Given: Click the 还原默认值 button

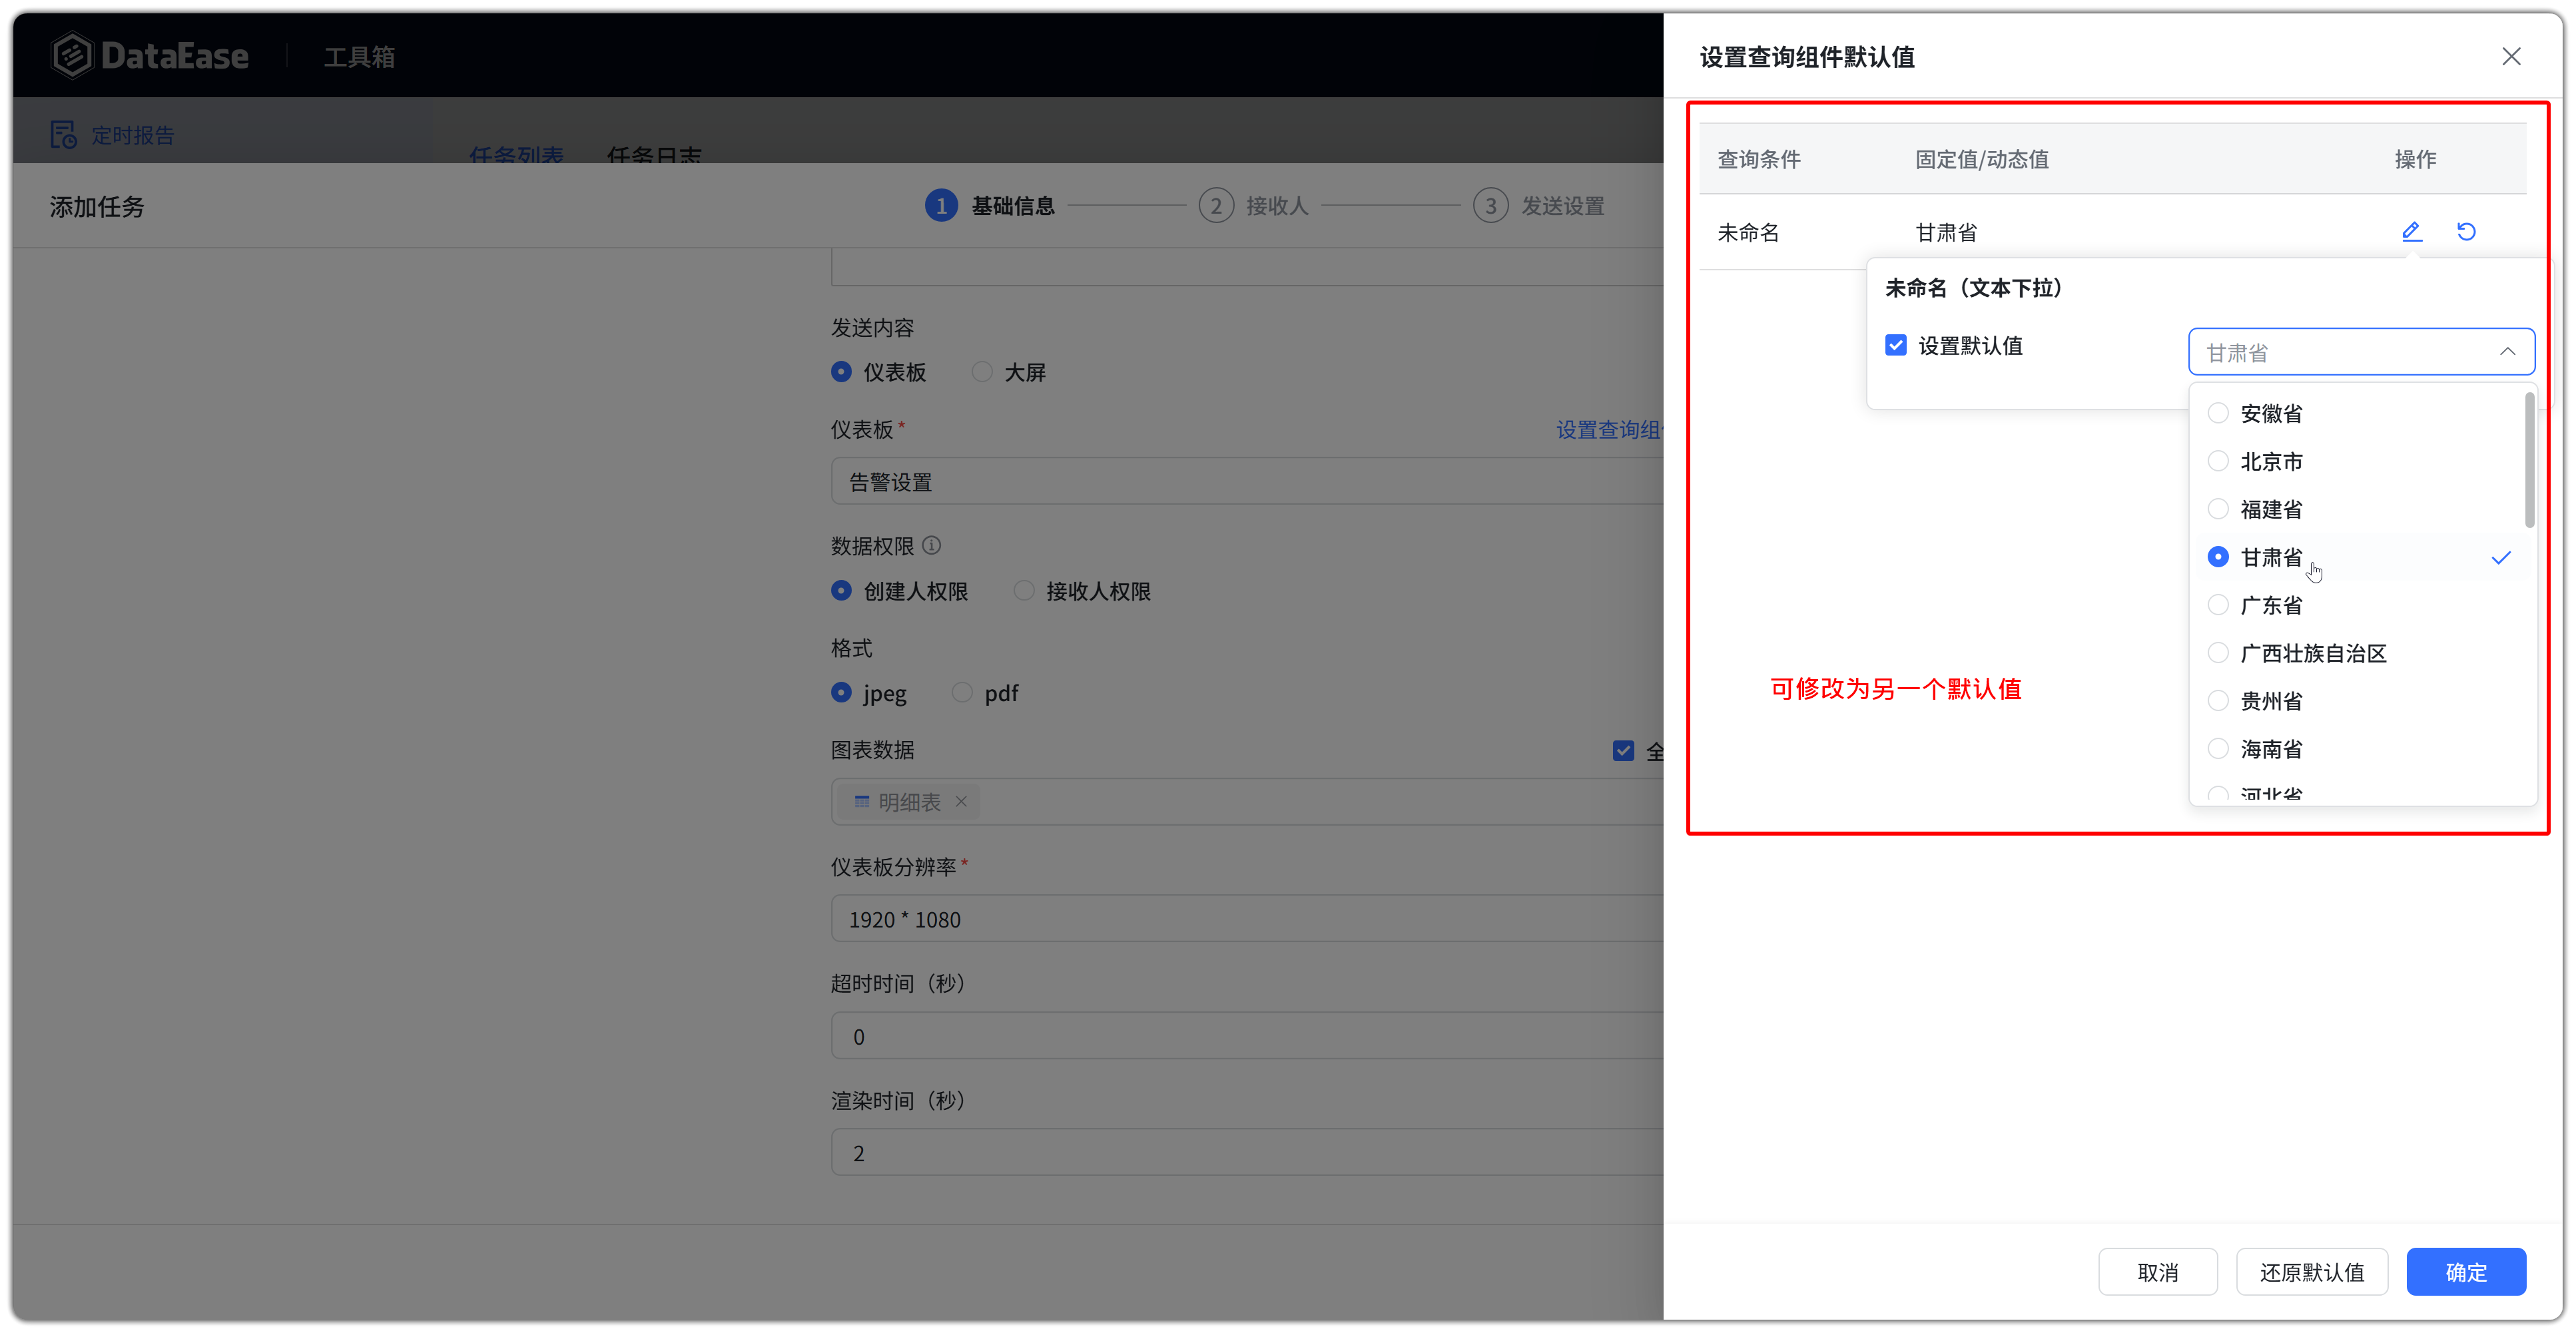Looking at the screenshot, I should coord(2312,1272).
